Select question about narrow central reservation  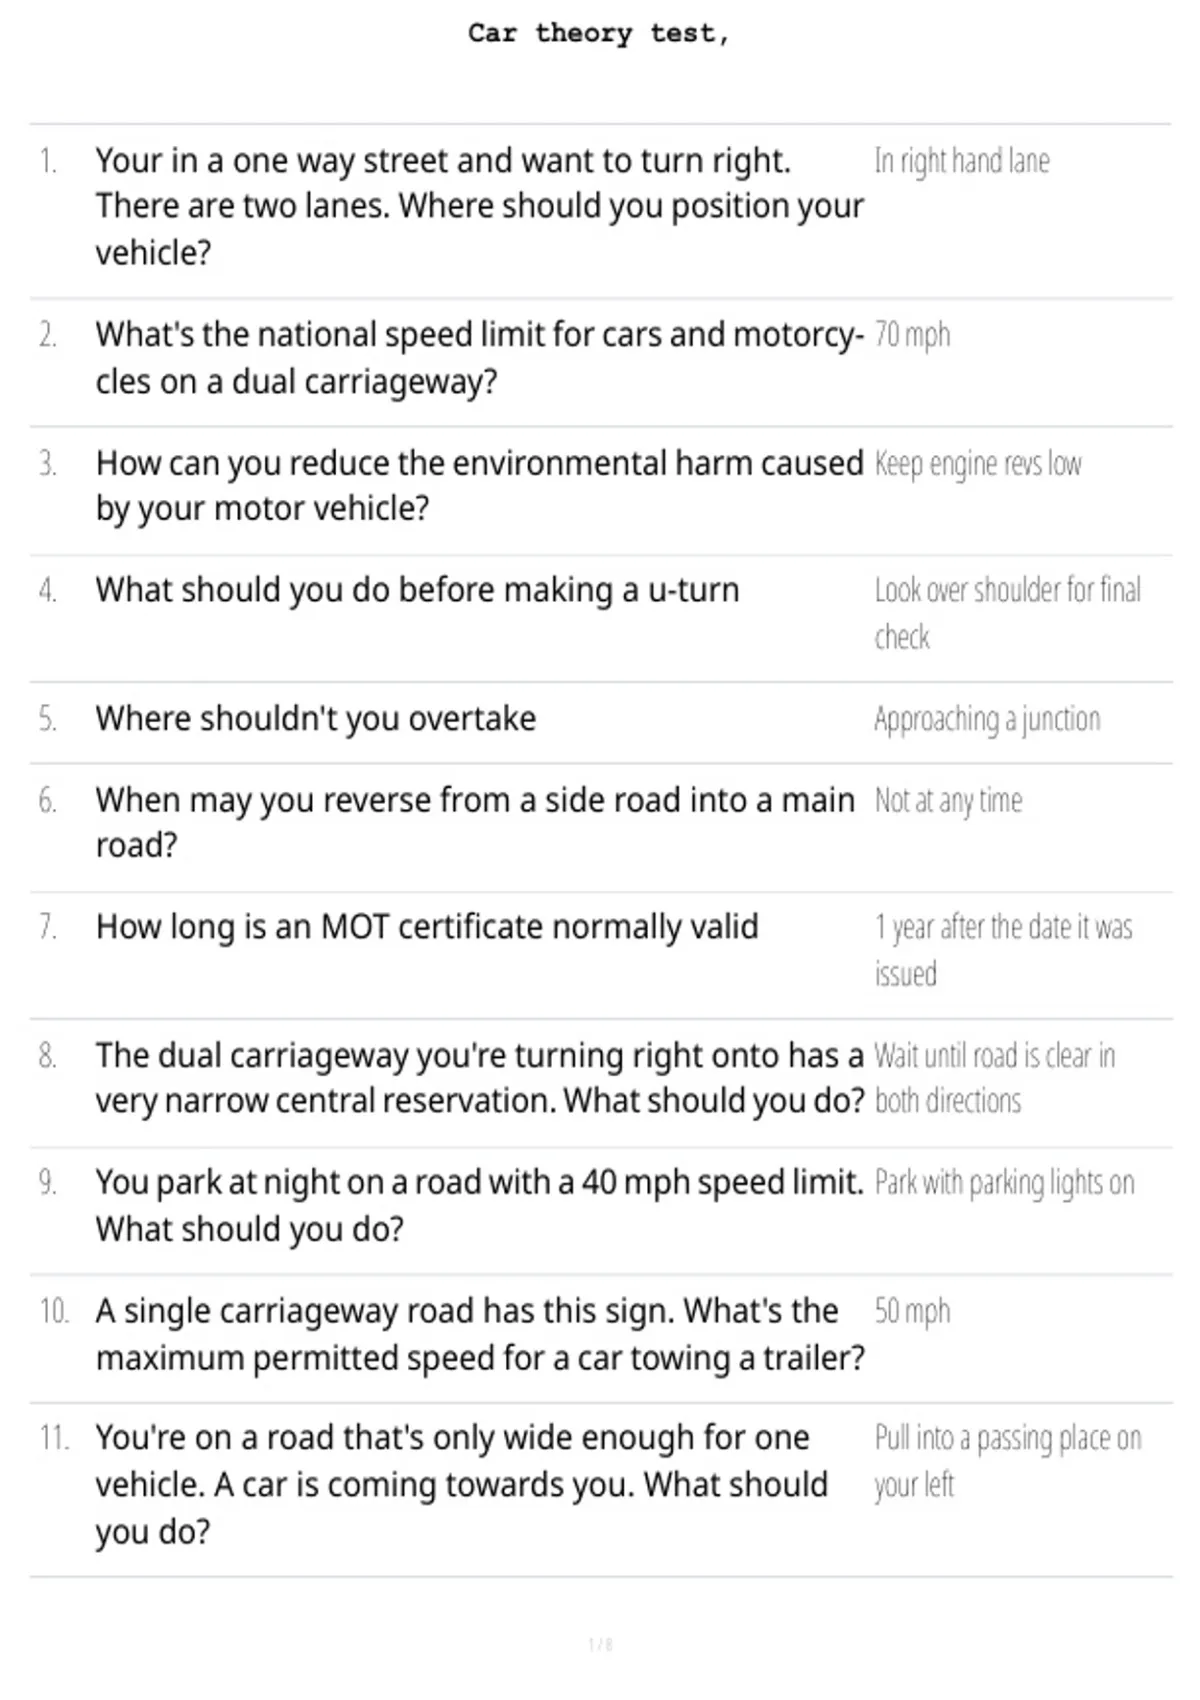tap(479, 1078)
